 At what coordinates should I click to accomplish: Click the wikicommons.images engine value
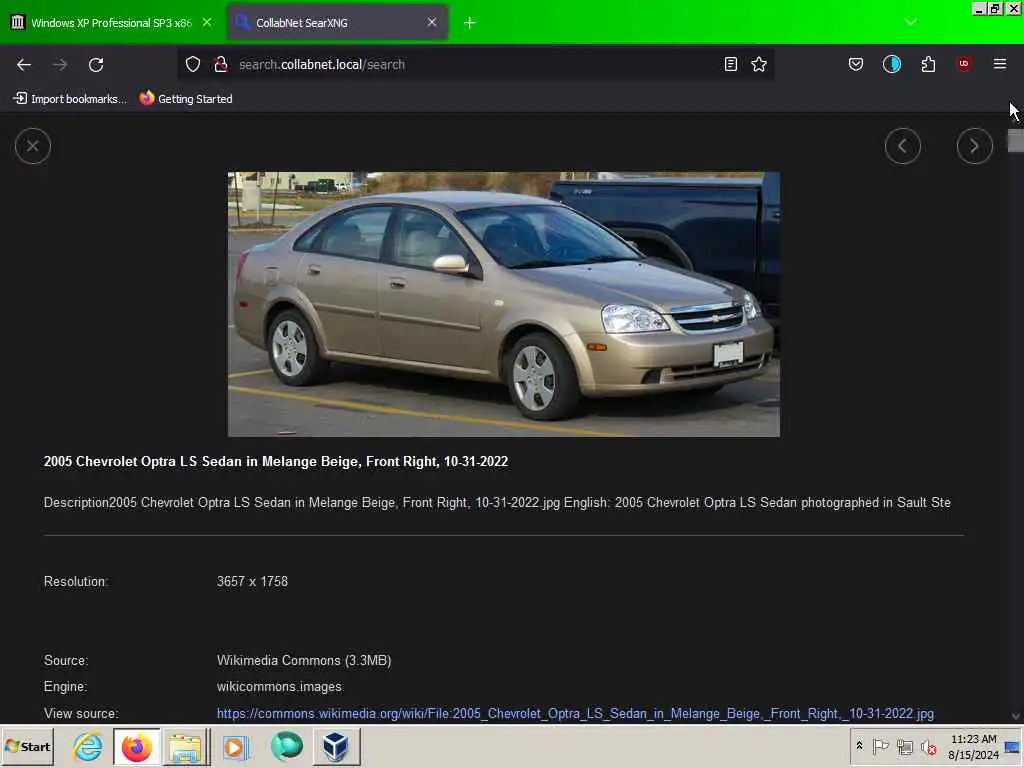[x=279, y=686]
